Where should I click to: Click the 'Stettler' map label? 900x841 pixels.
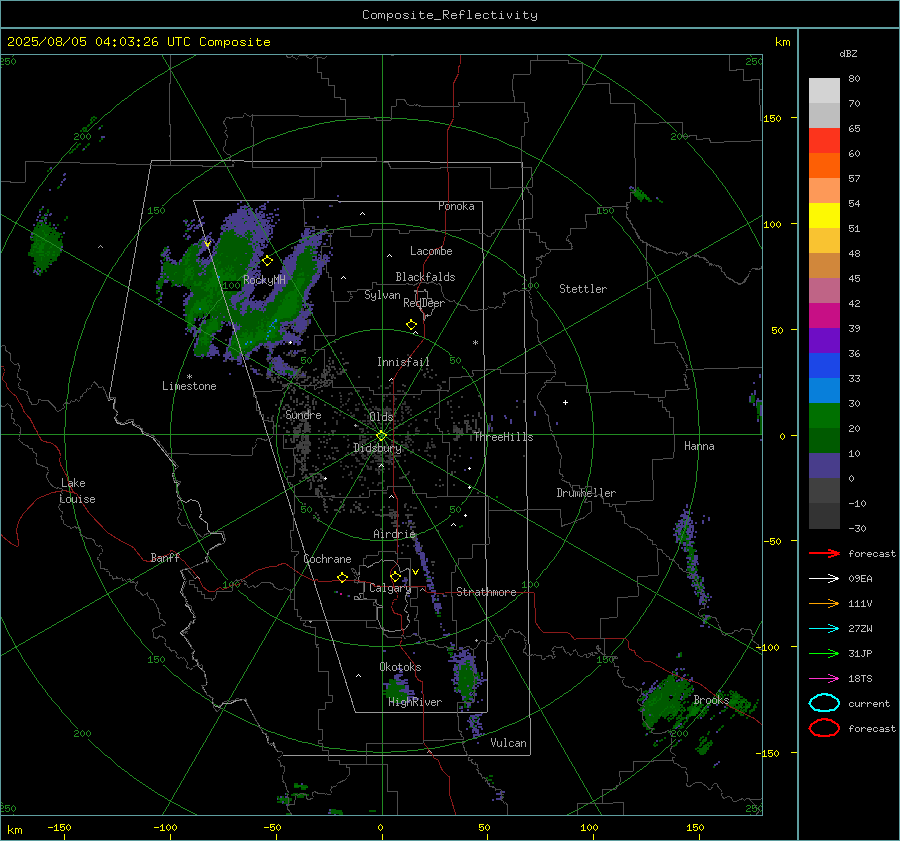click(583, 289)
